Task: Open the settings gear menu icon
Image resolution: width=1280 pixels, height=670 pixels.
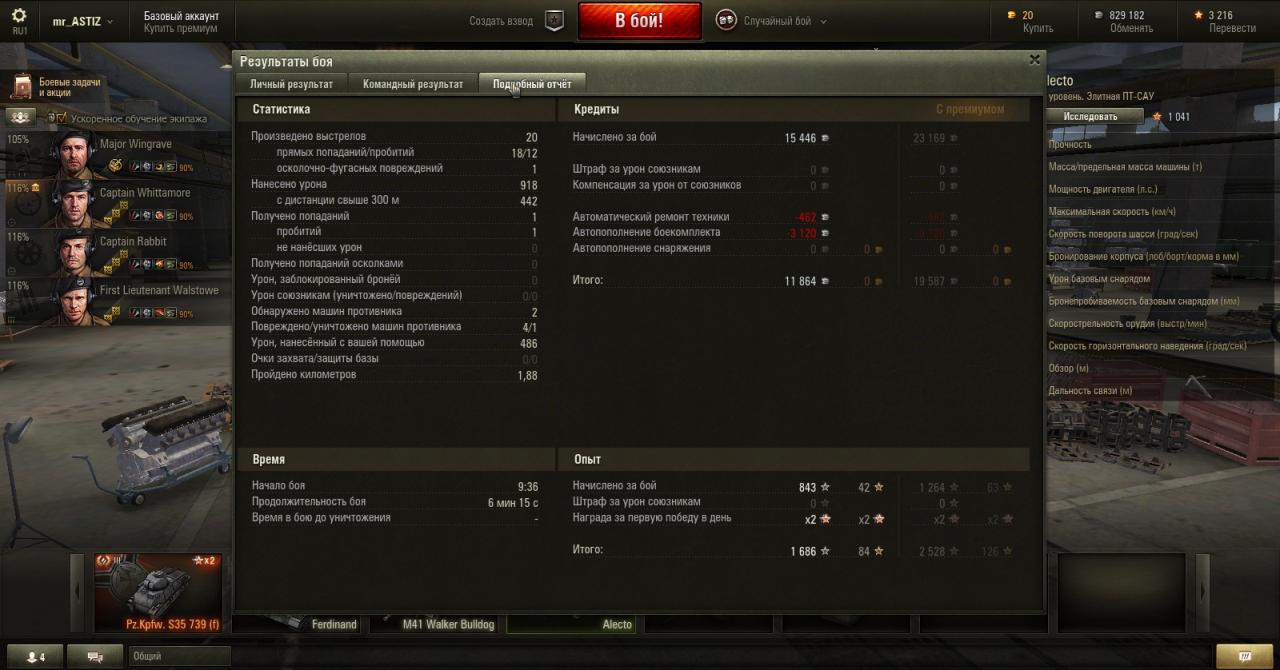Action: click(19, 15)
